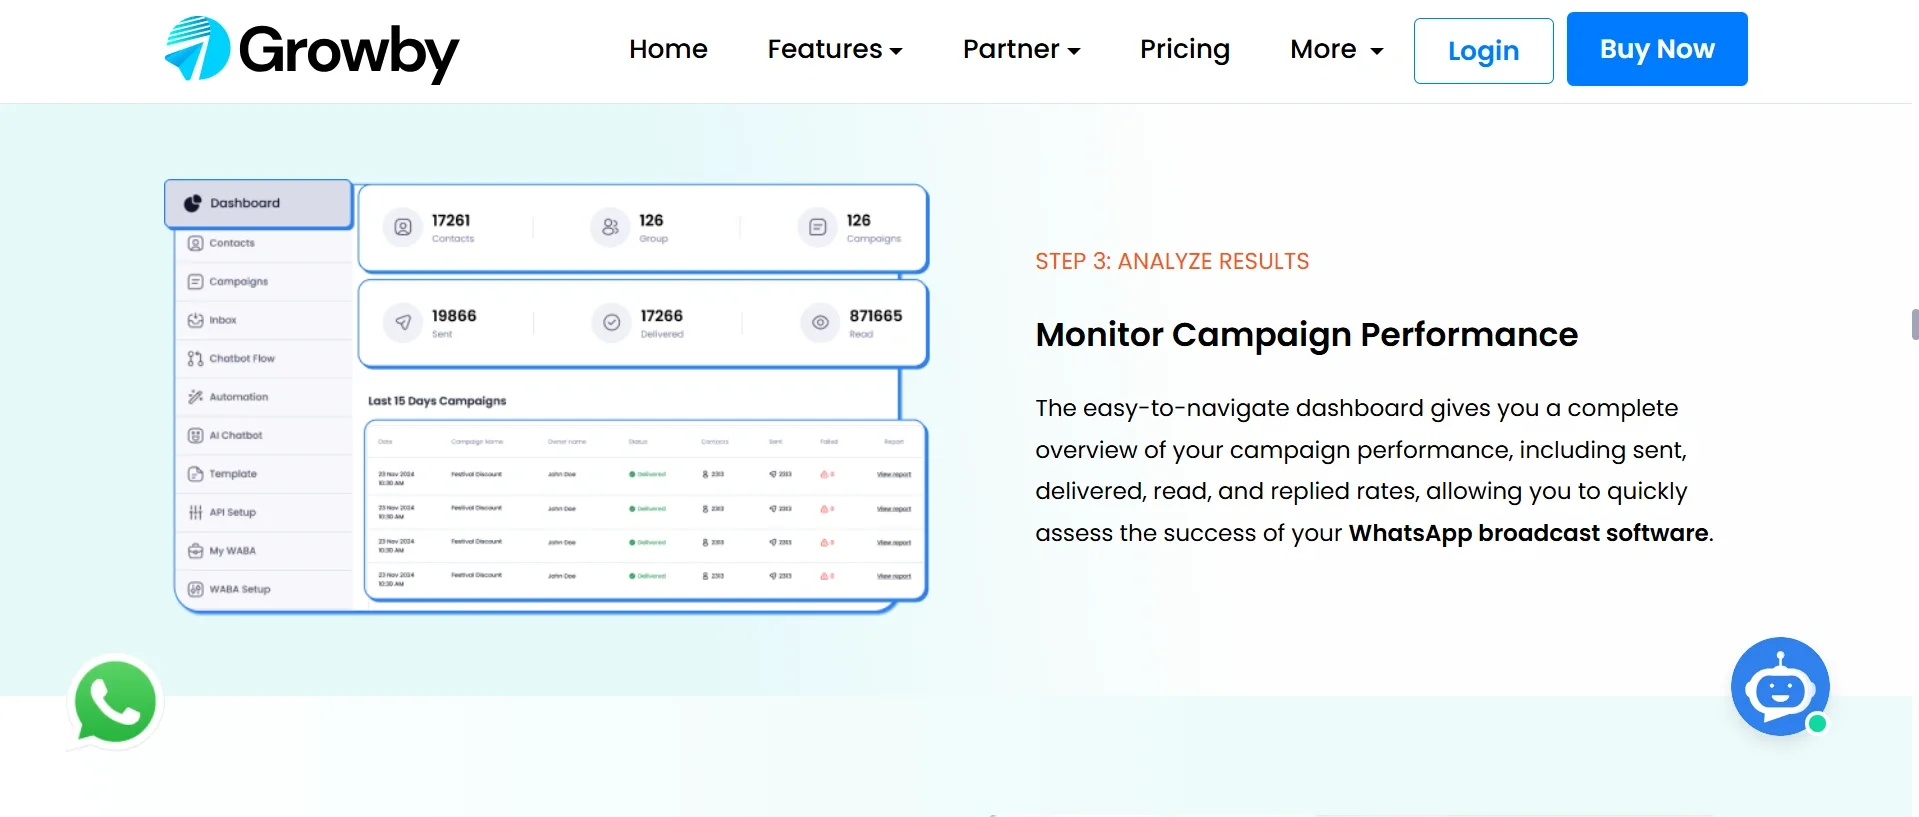Click the page vertical scrollbar thumb
1919x817 pixels.
pyautogui.click(x=1914, y=325)
